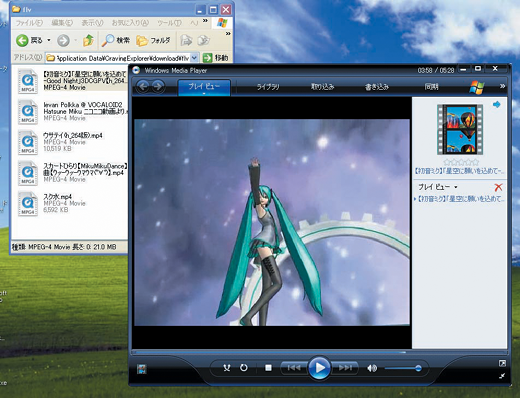Click the Media Player forward navigation arrow
The image size is (520, 398).
point(158,87)
